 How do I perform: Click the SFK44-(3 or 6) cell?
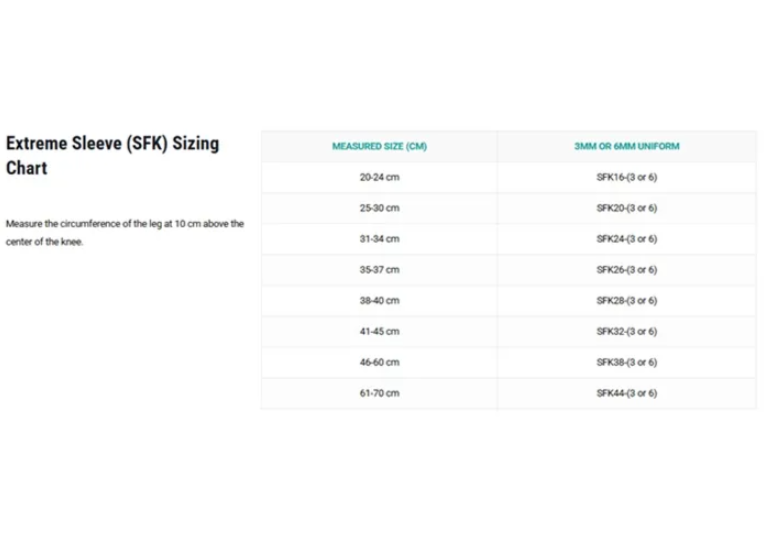click(x=627, y=393)
